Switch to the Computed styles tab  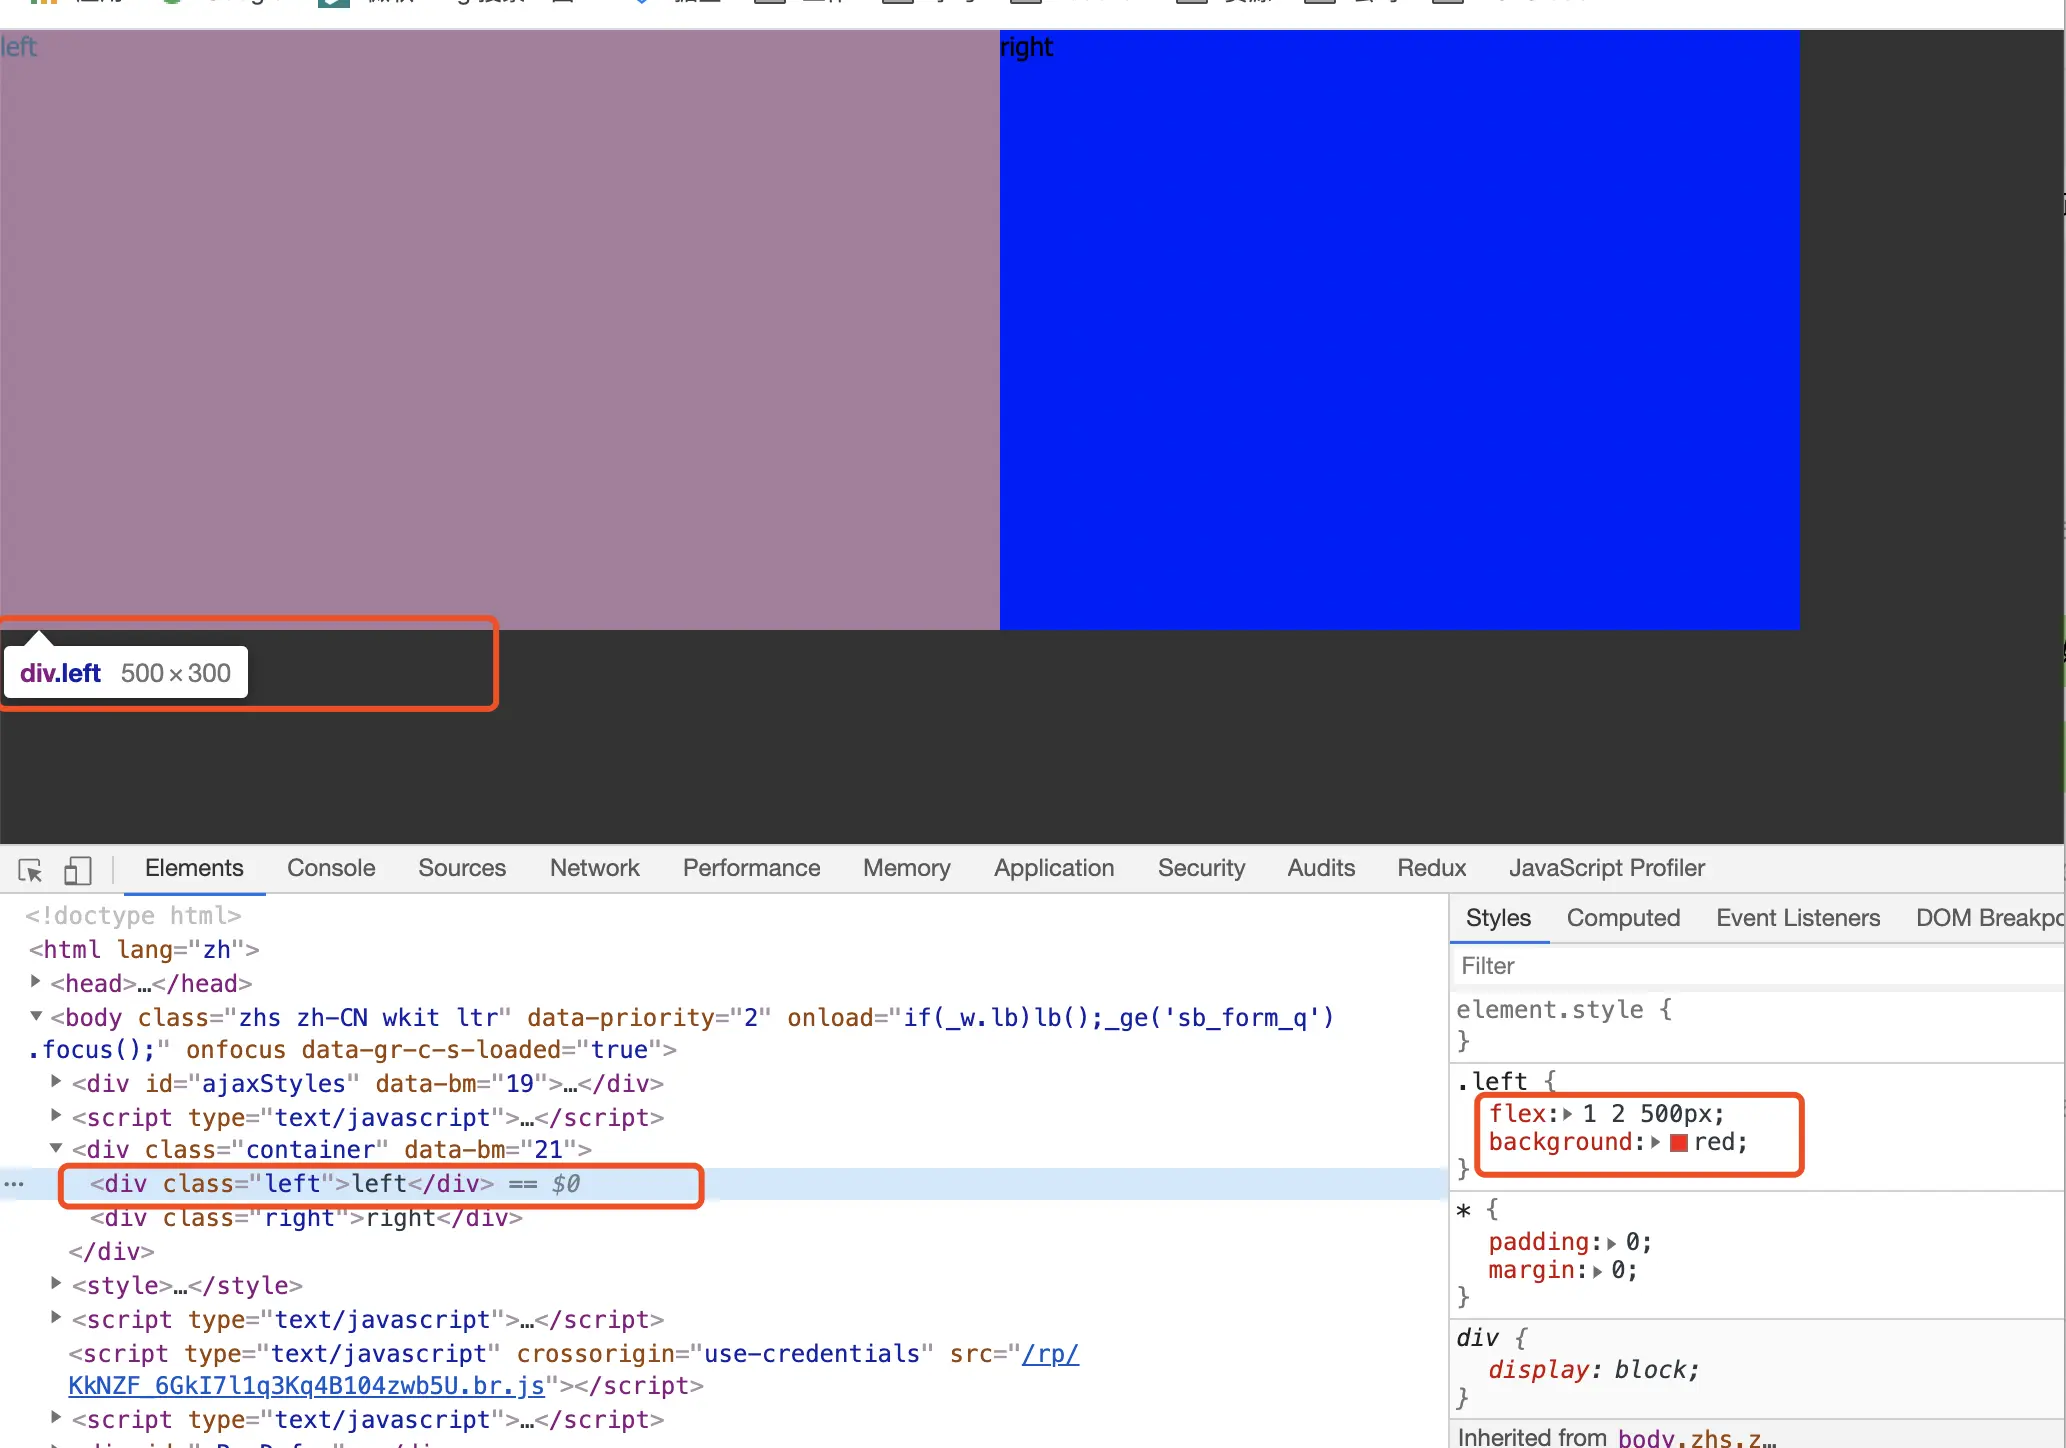pos(1622,918)
